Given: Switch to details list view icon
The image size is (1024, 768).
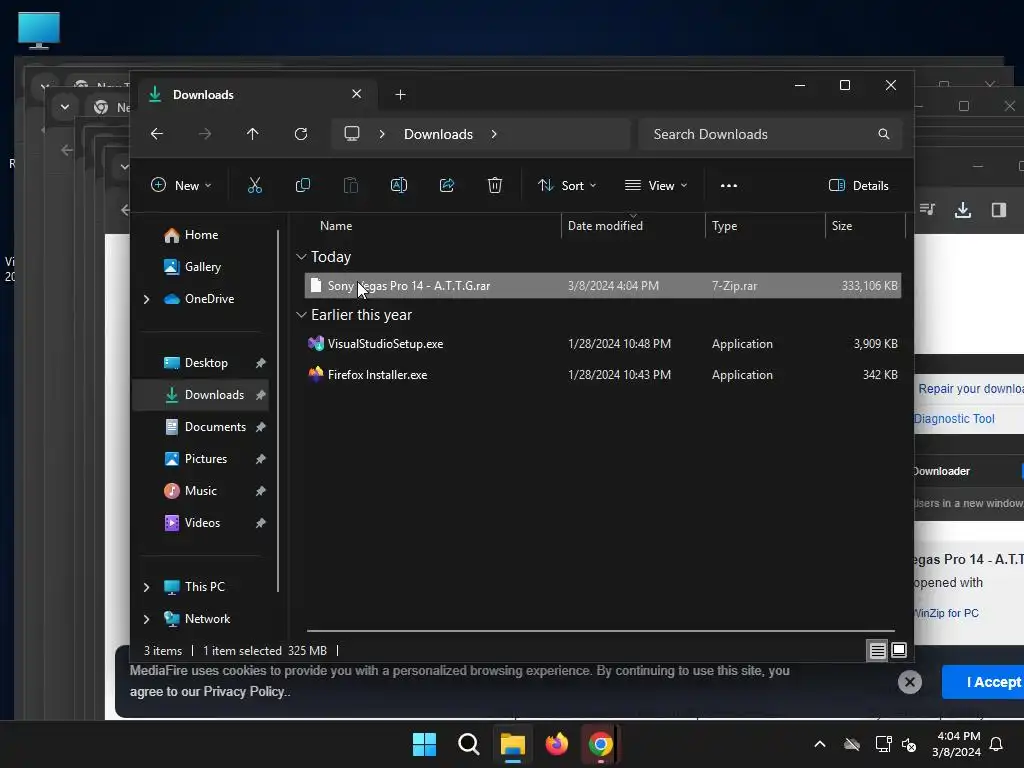Looking at the screenshot, I should click(x=878, y=650).
